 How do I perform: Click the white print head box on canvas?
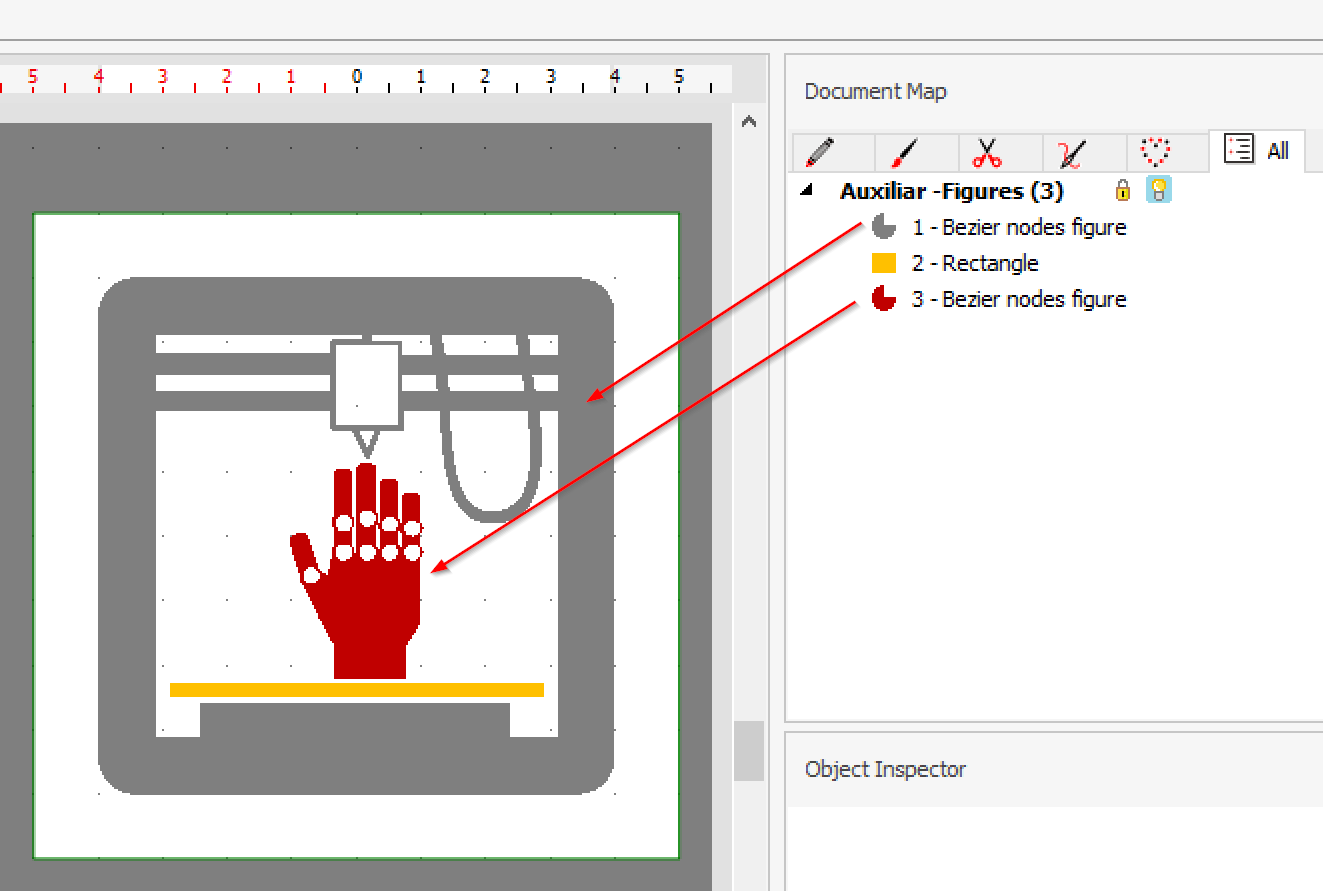[x=366, y=385]
